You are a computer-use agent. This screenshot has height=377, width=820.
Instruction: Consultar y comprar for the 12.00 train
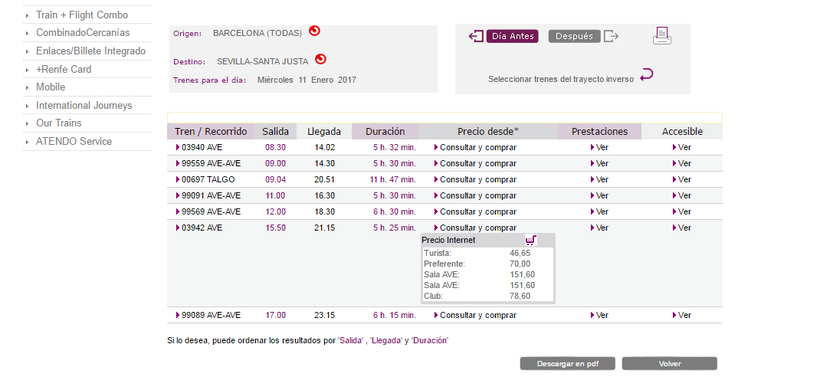(475, 212)
